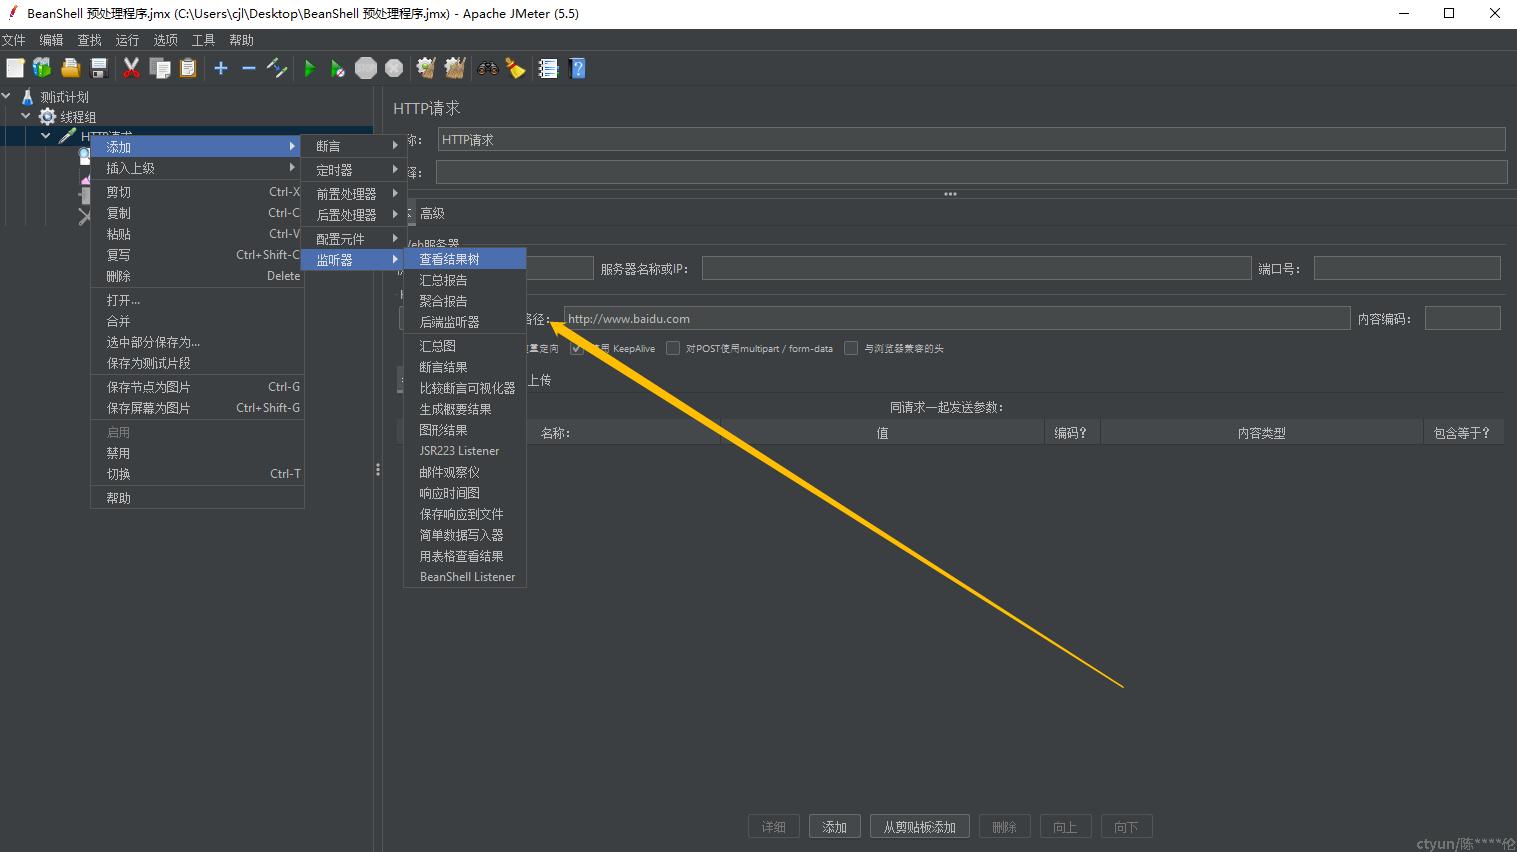Select 删除 in context menu

point(197,276)
